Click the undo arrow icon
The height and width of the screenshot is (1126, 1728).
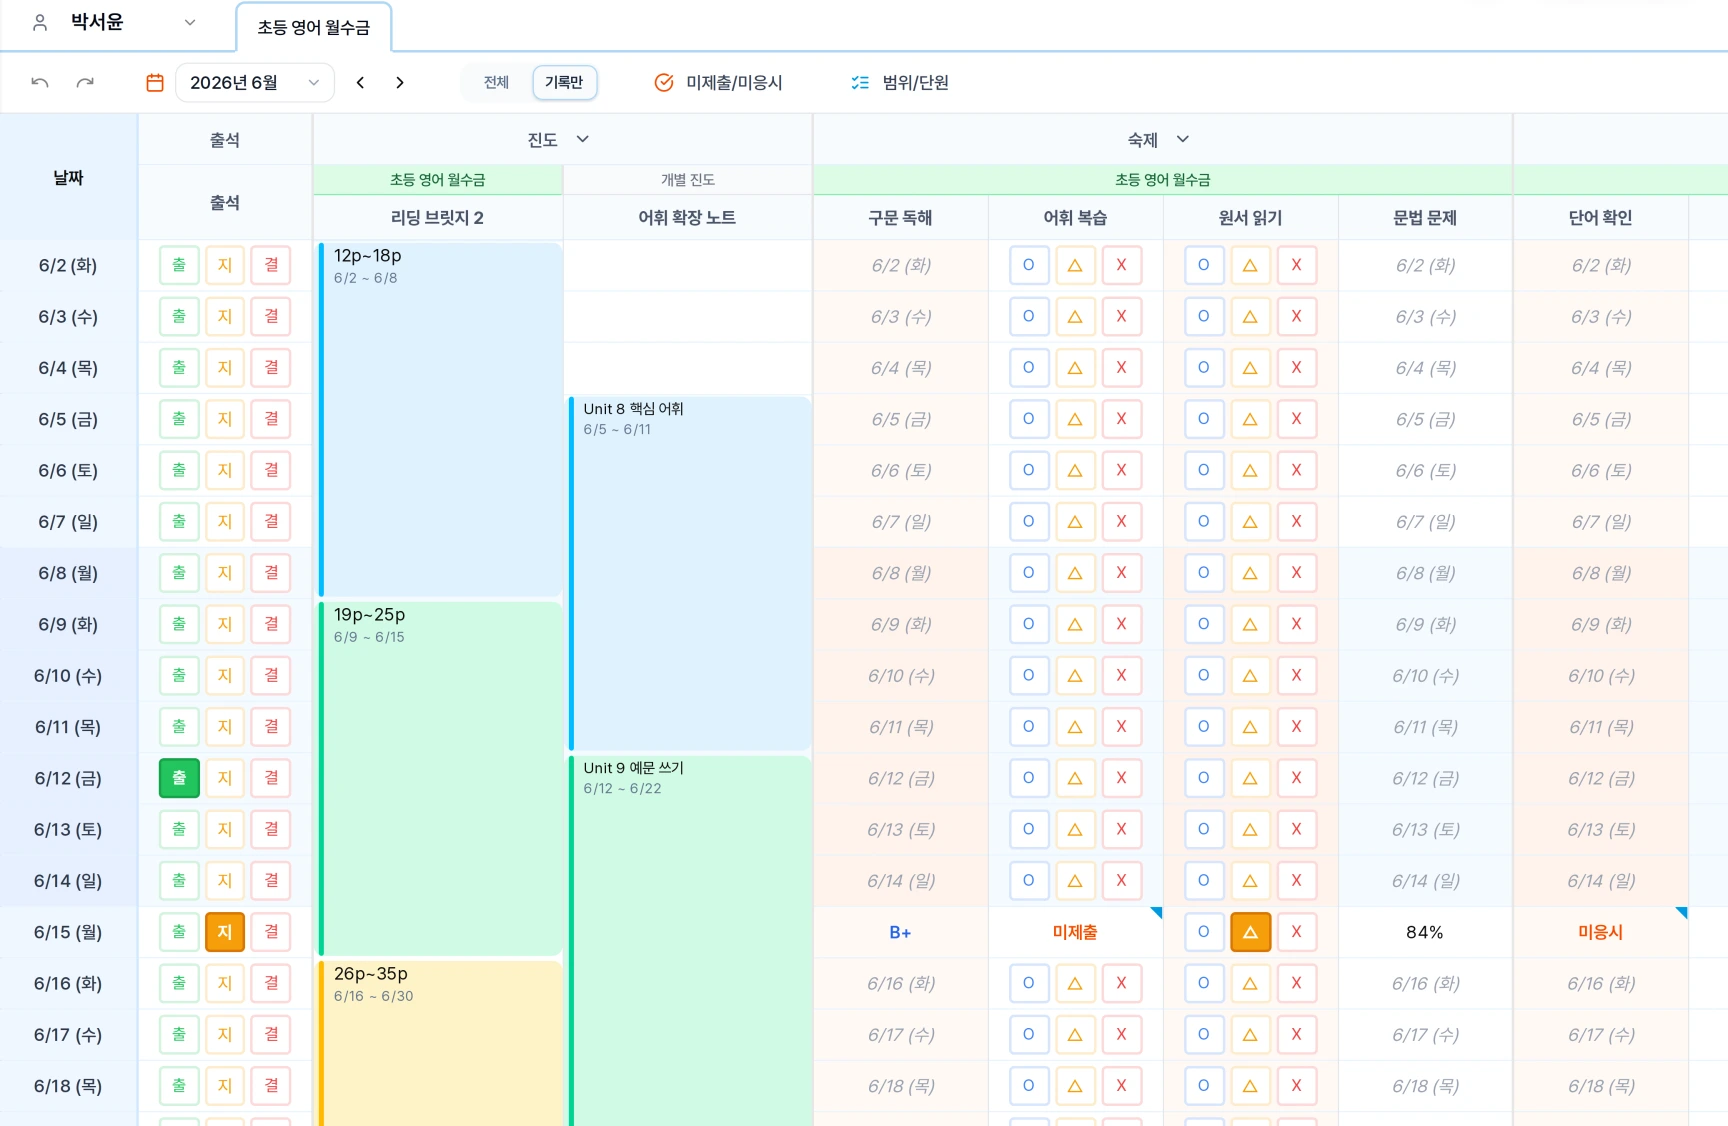(40, 82)
